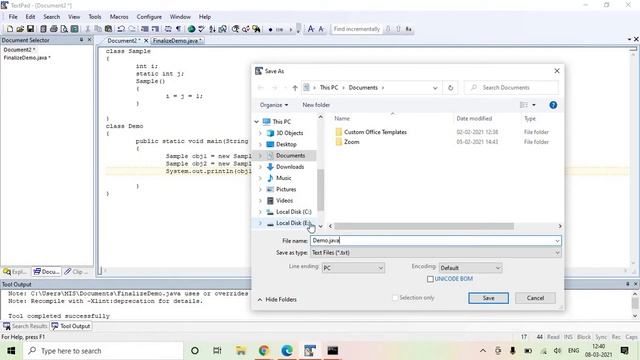Switch to the Search Results tab
Screen dimensions: 640x360
[x=25, y=326]
